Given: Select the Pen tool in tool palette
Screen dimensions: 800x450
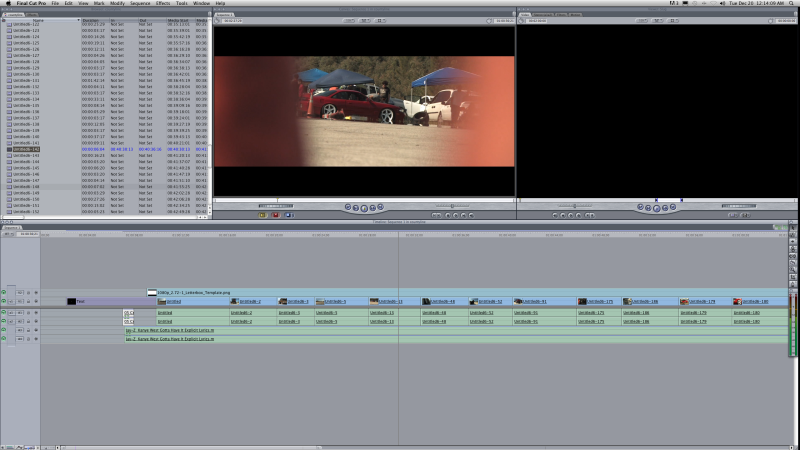Looking at the screenshot, I should tap(792, 284).
